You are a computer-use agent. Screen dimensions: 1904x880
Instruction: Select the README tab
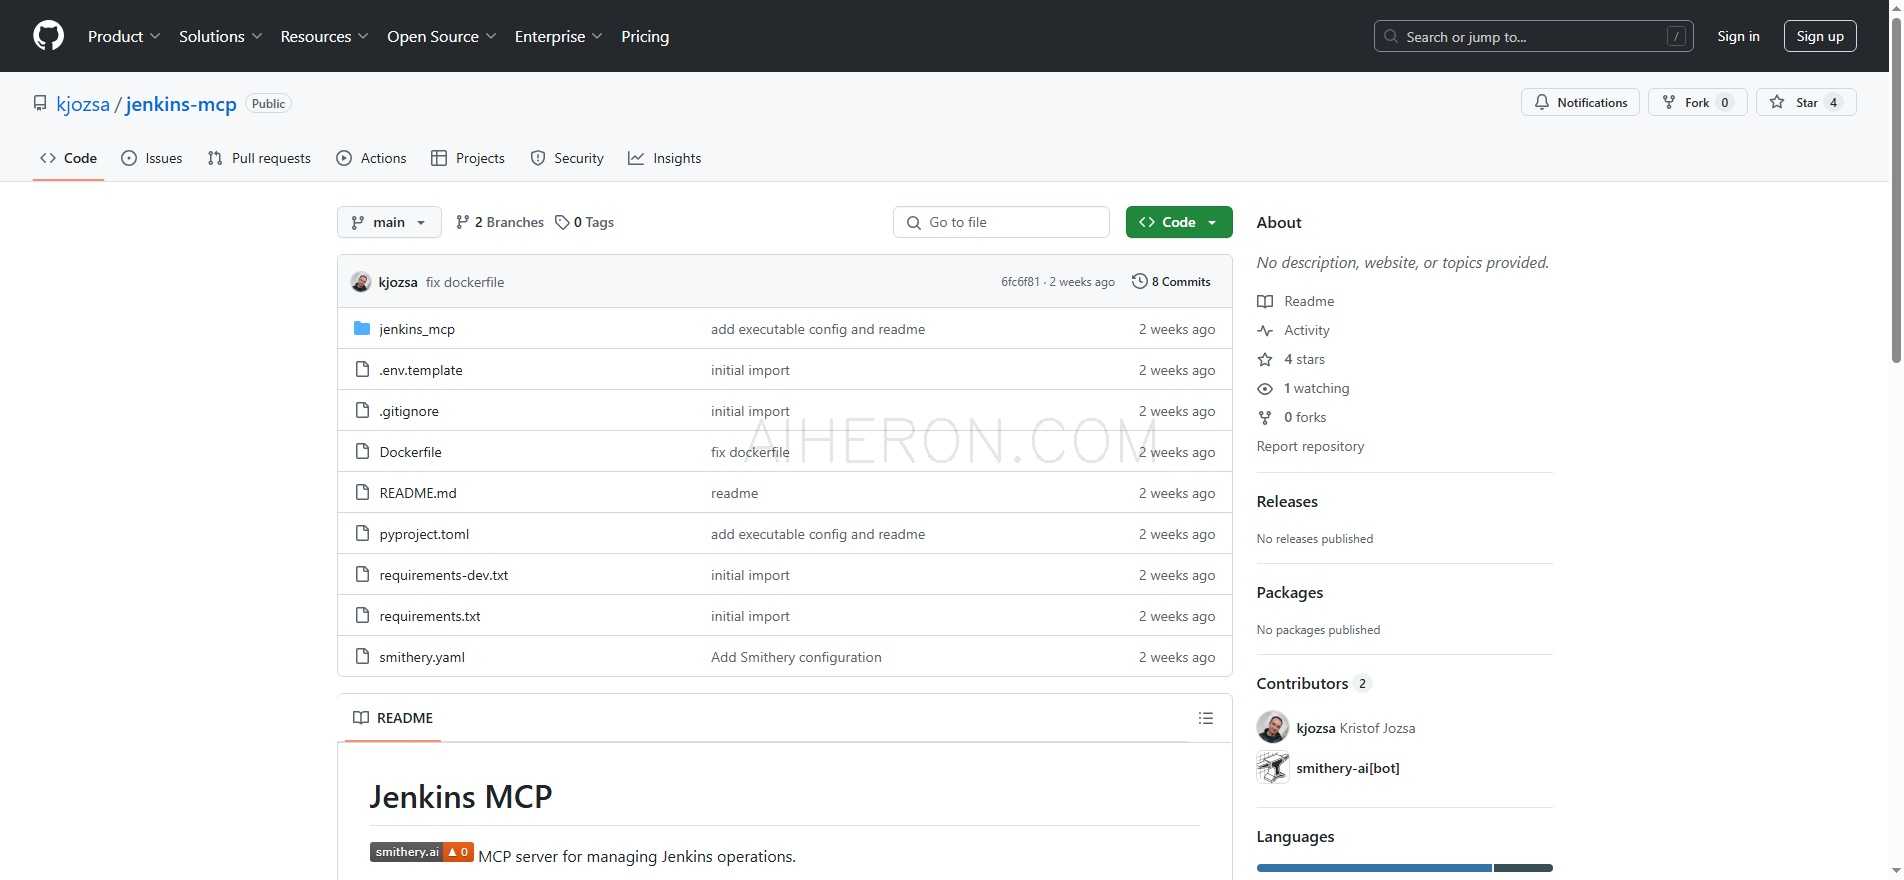coord(393,718)
